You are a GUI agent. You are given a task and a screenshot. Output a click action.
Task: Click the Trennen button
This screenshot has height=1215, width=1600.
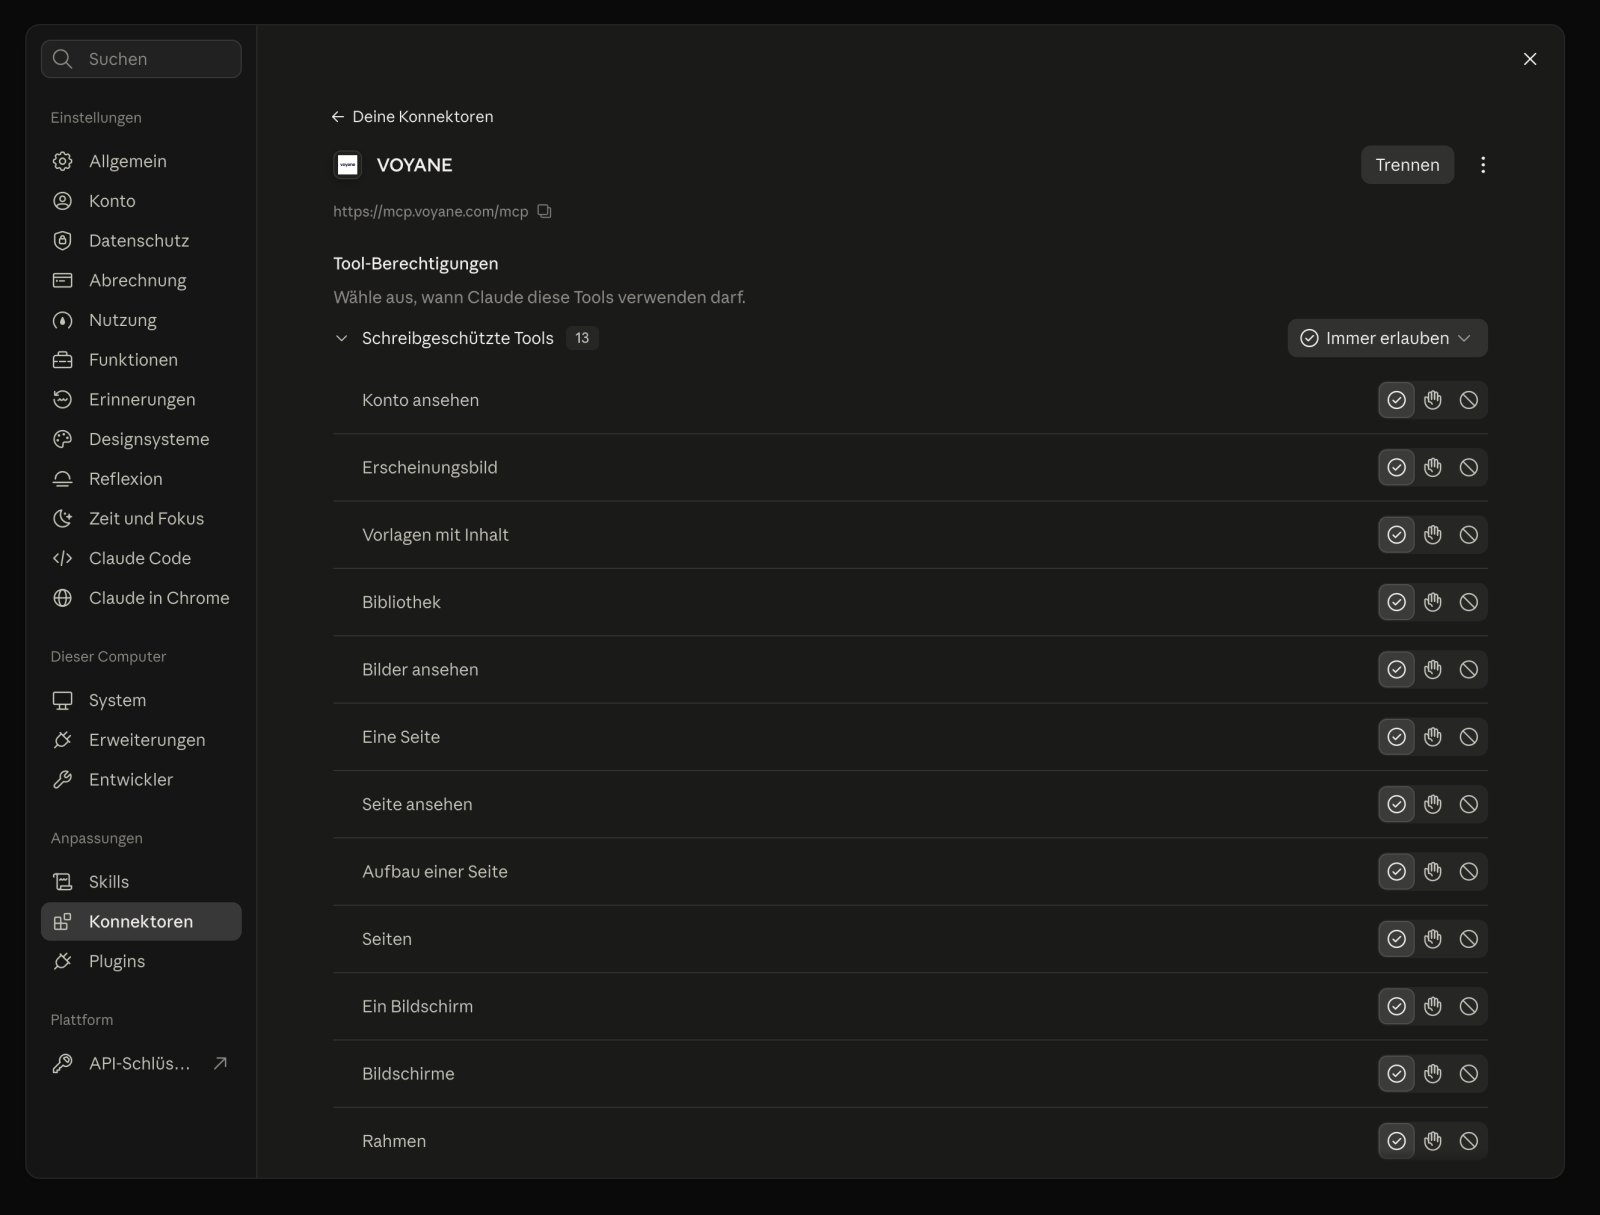coord(1407,165)
